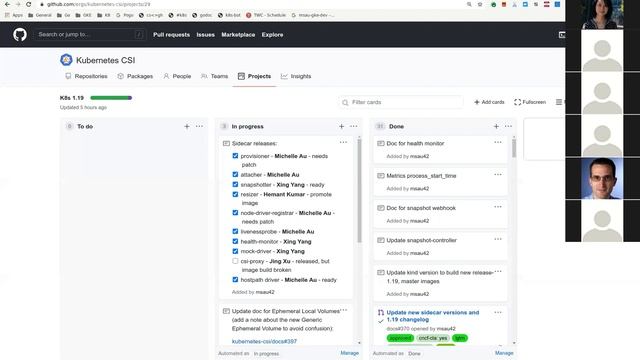640x360 pixels.
Task: Open Kubernetes CSI organization avatar
Action: pos(66,60)
